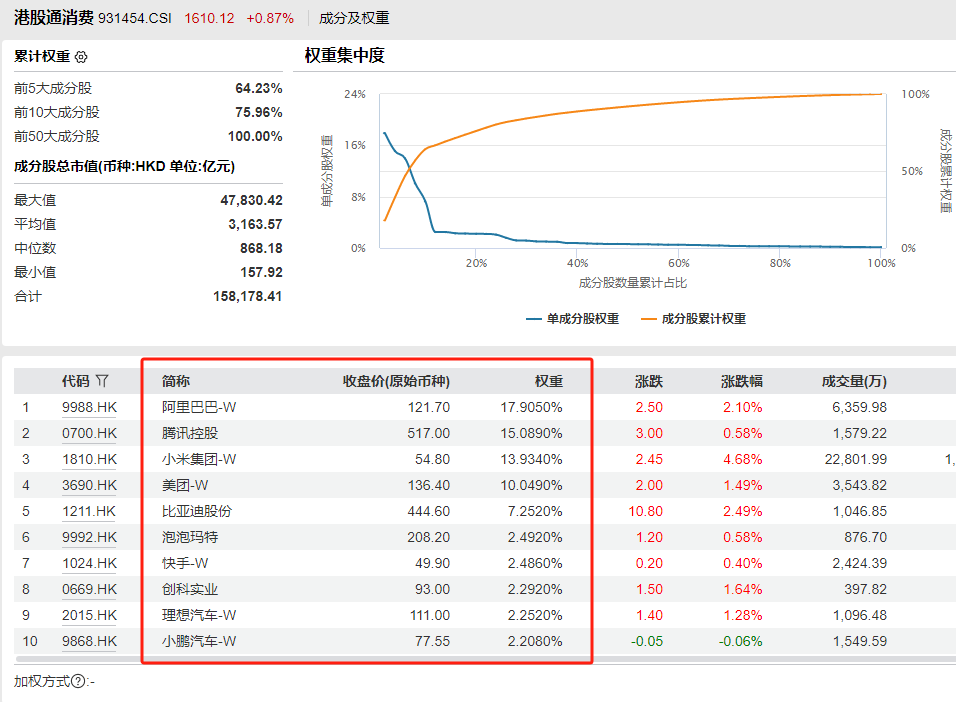
Task: Click the closing price 444.60
Action: pos(429,512)
